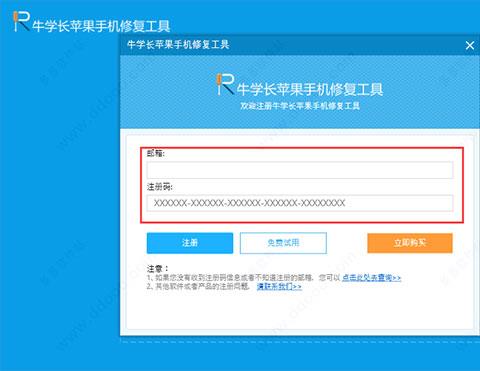Click the blue 注册 register button
Screen dimensions: 480x371
coord(190,243)
